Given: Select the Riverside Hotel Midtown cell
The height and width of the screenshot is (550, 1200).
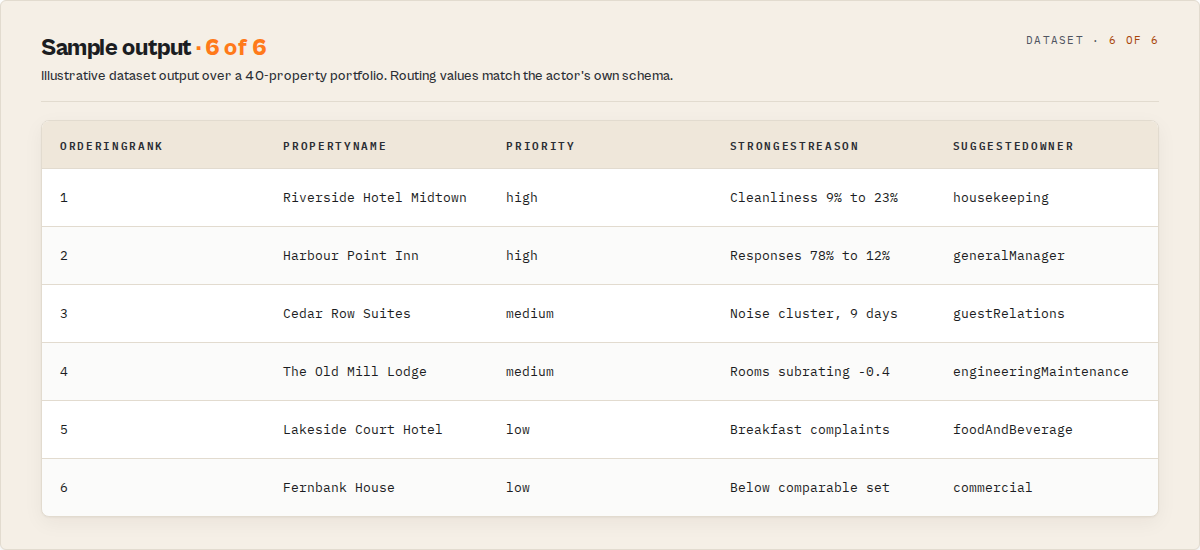Looking at the screenshot, I should click(375, 198).
